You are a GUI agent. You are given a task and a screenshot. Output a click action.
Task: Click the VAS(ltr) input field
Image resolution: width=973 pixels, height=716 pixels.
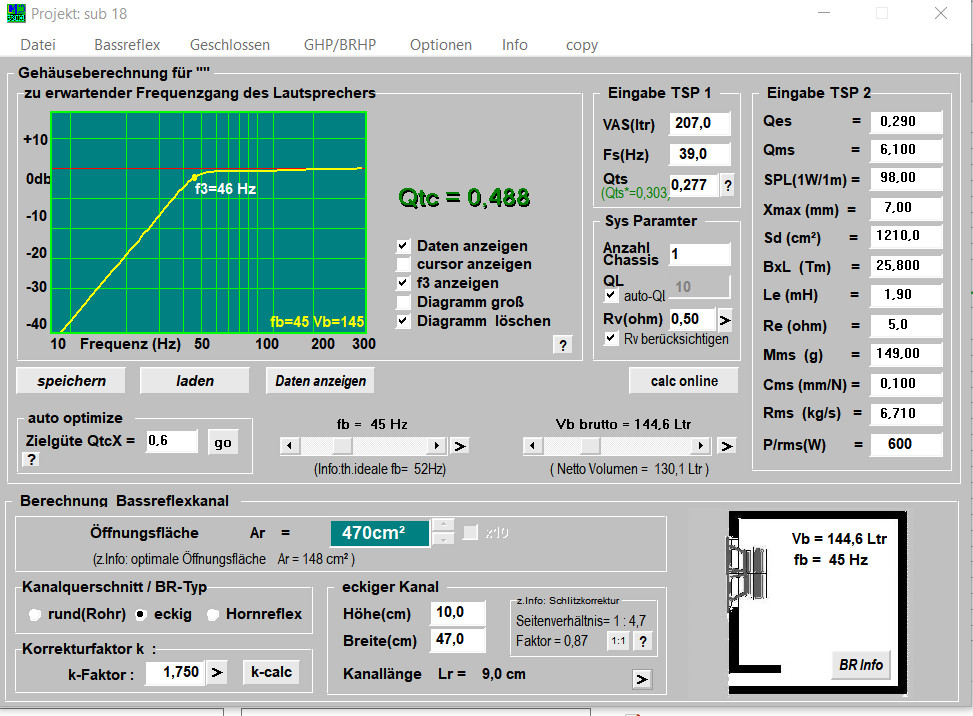coord(699,123)
